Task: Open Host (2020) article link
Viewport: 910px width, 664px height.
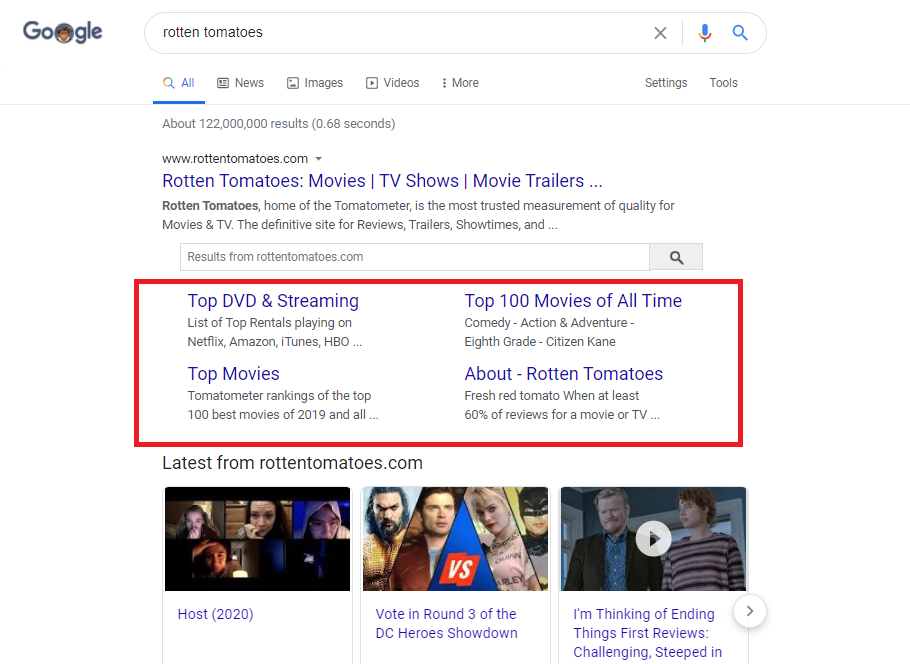Action: click(x=215, y=614)
